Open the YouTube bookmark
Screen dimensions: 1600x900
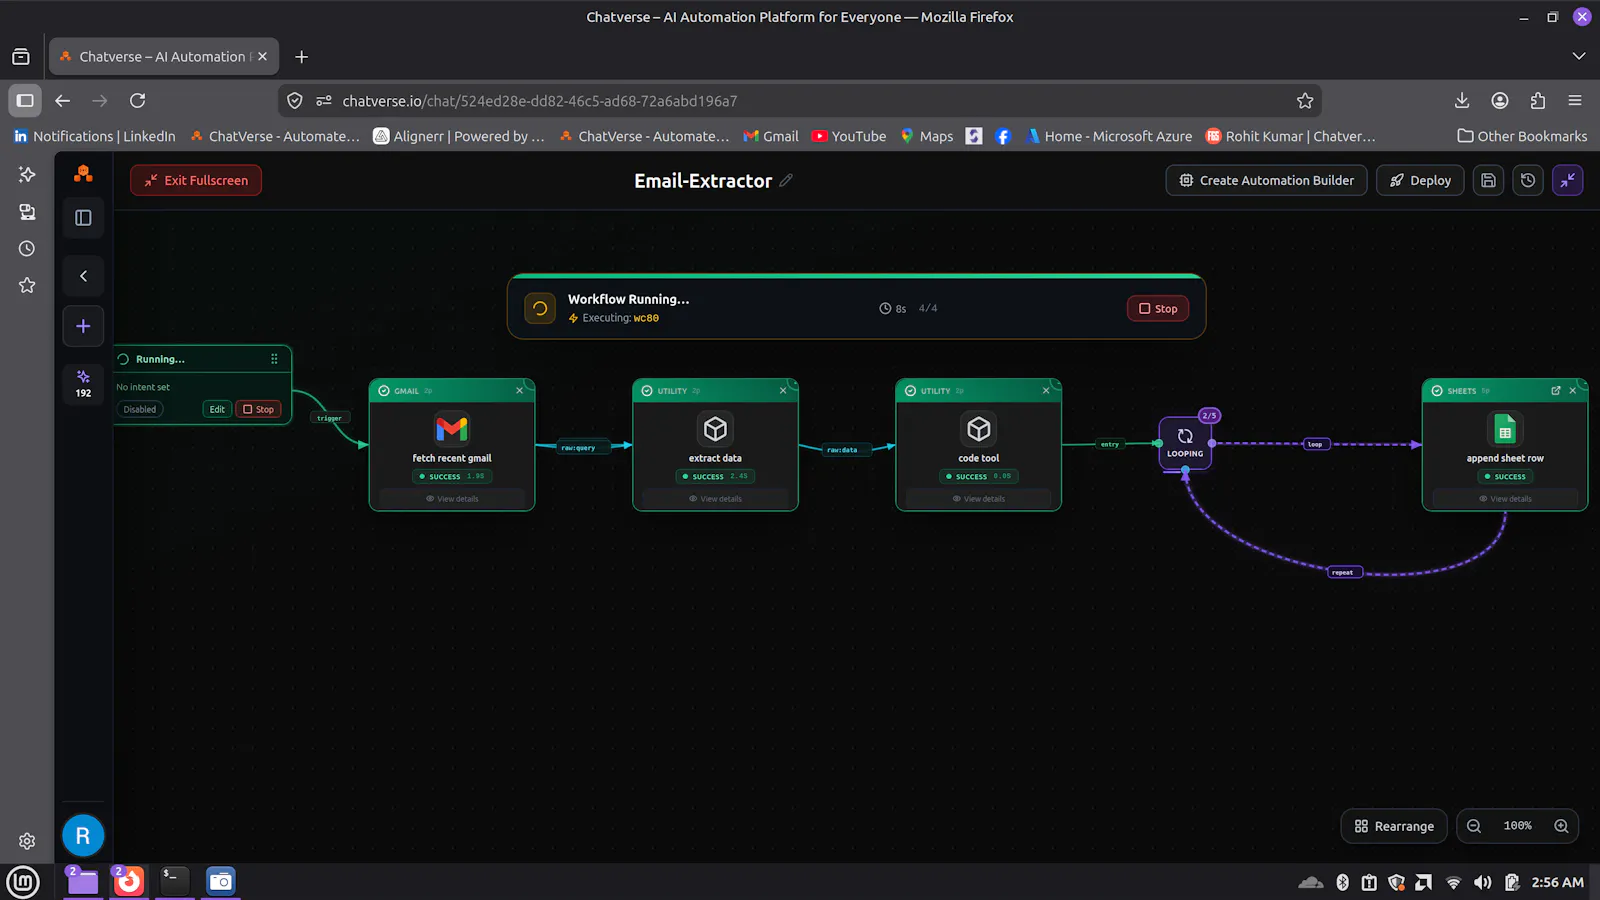pyautogui.click(x=849, y=136)
